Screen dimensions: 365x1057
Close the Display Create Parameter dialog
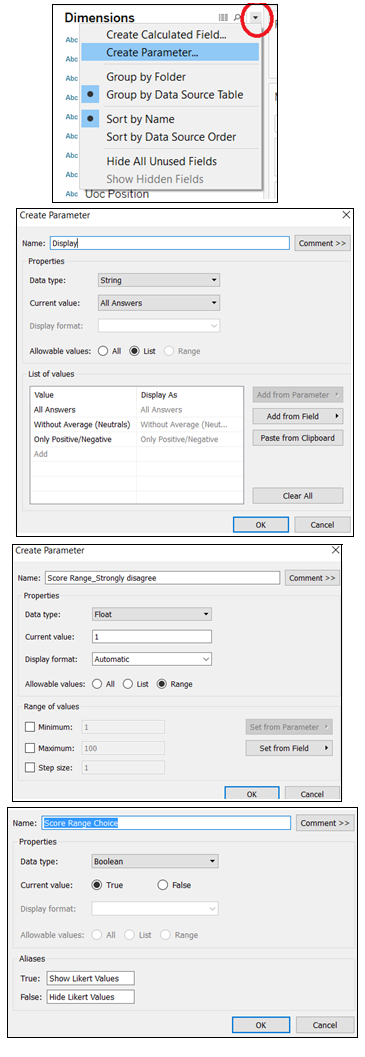[x=346, y=215]
